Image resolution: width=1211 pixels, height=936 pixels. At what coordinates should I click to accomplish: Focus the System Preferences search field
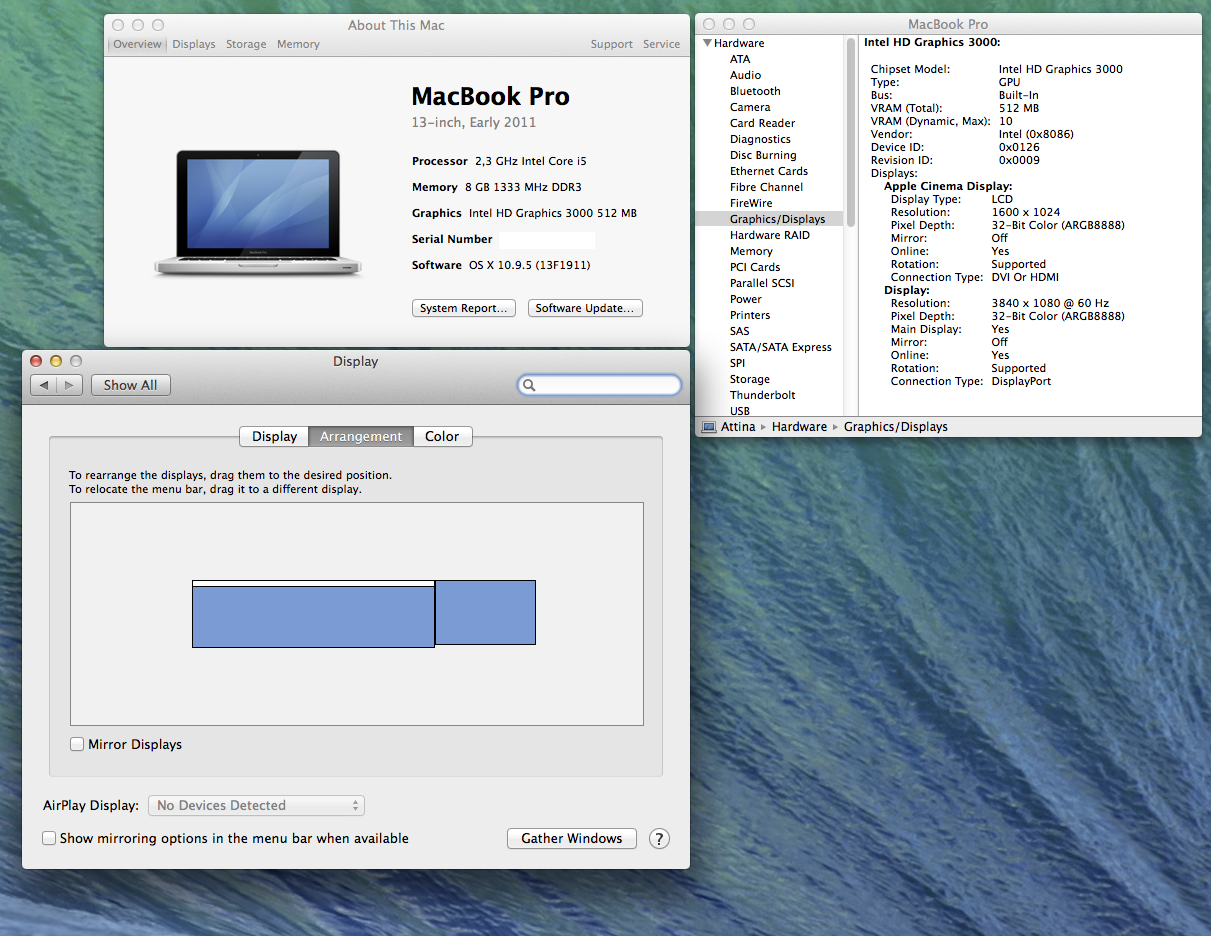click(x=600, y=385)
